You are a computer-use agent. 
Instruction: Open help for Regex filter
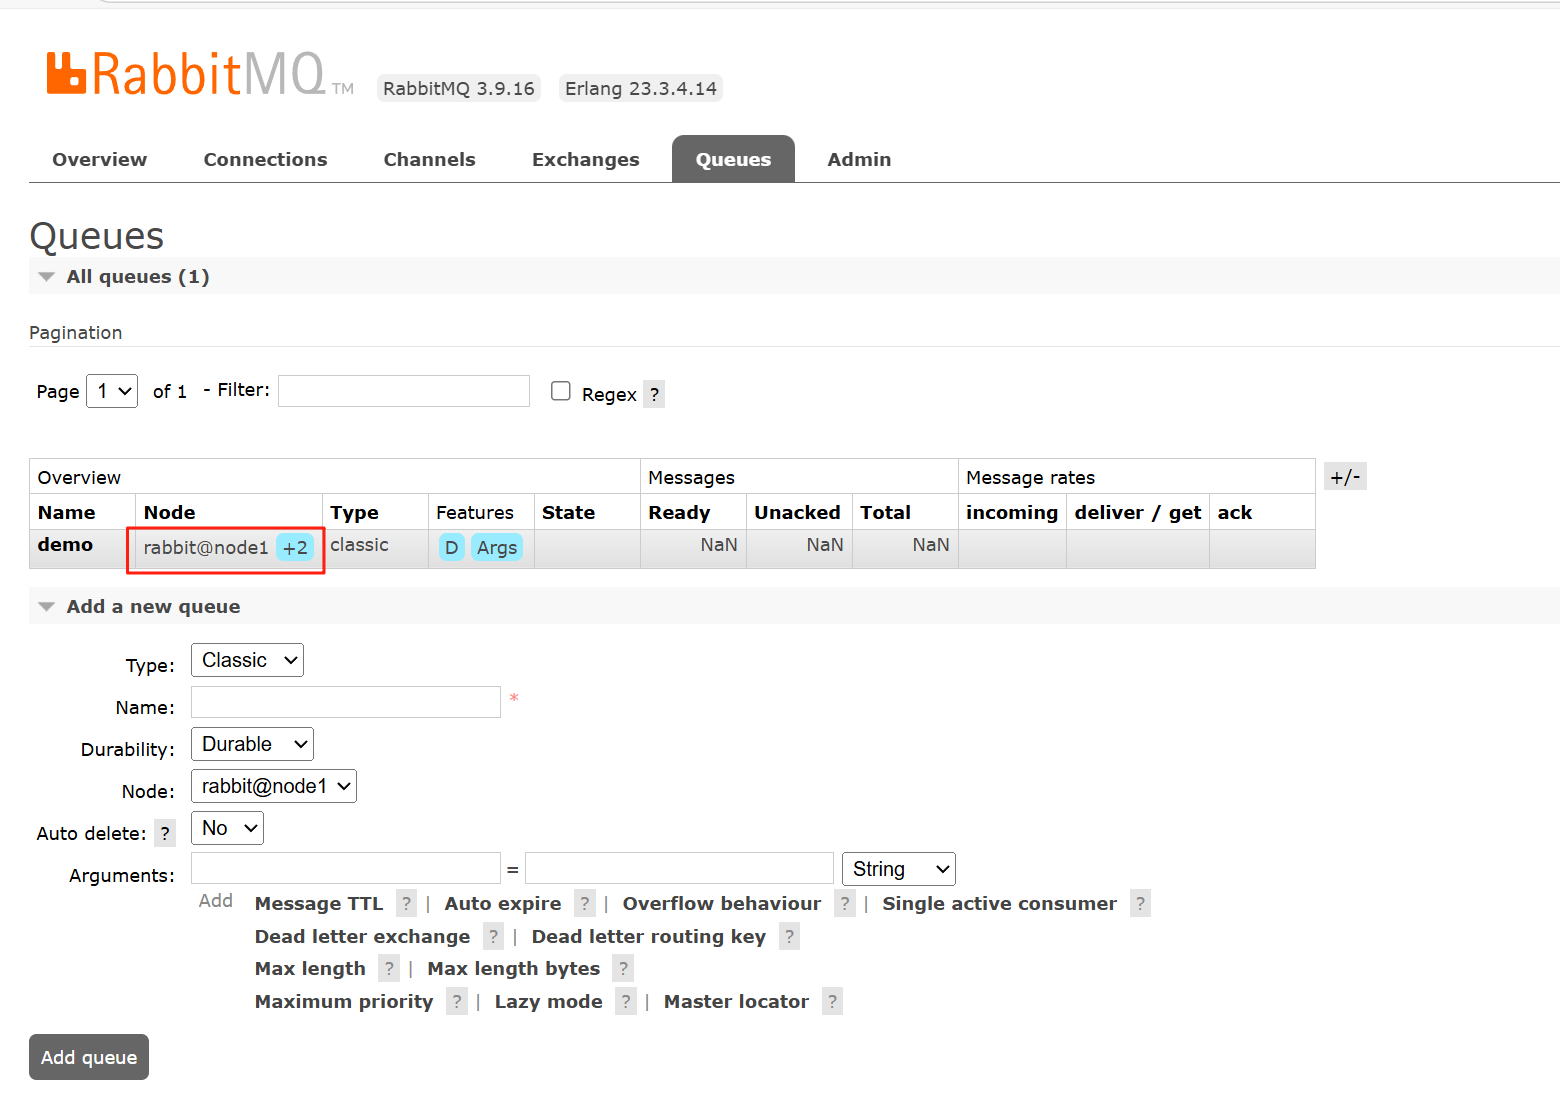654,394
